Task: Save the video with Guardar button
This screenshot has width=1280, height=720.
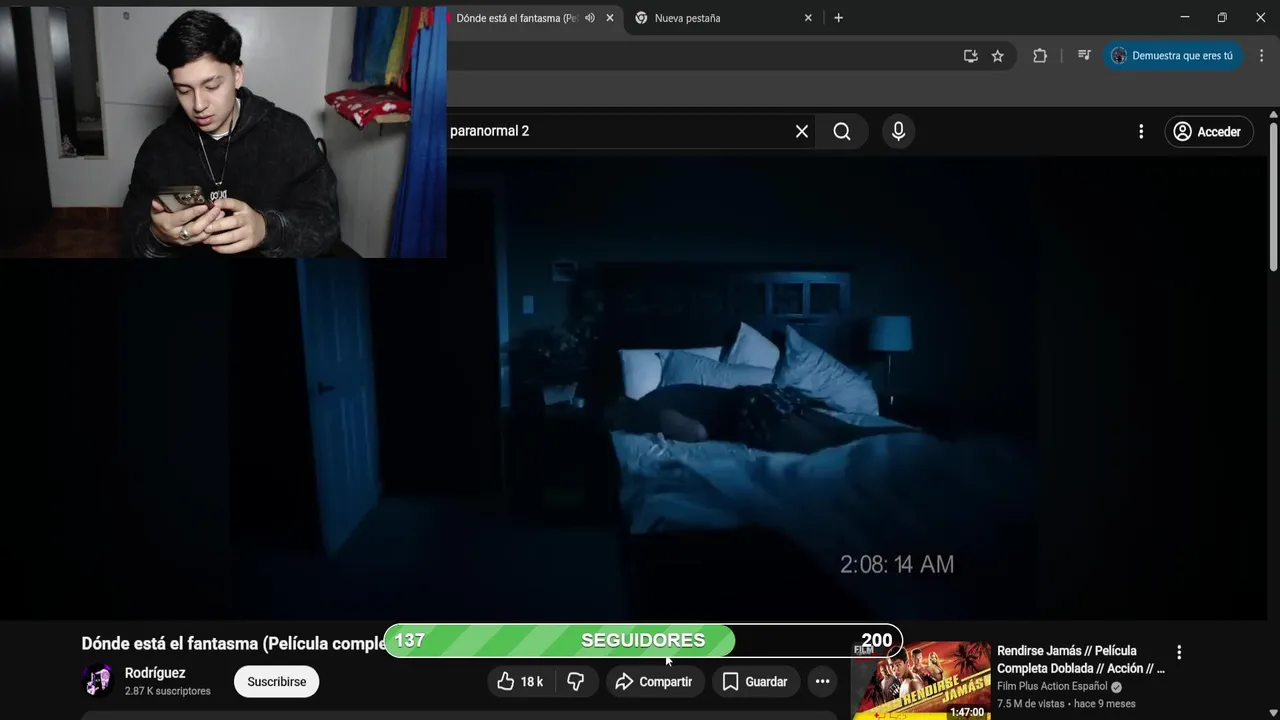Action: point(755,681)
